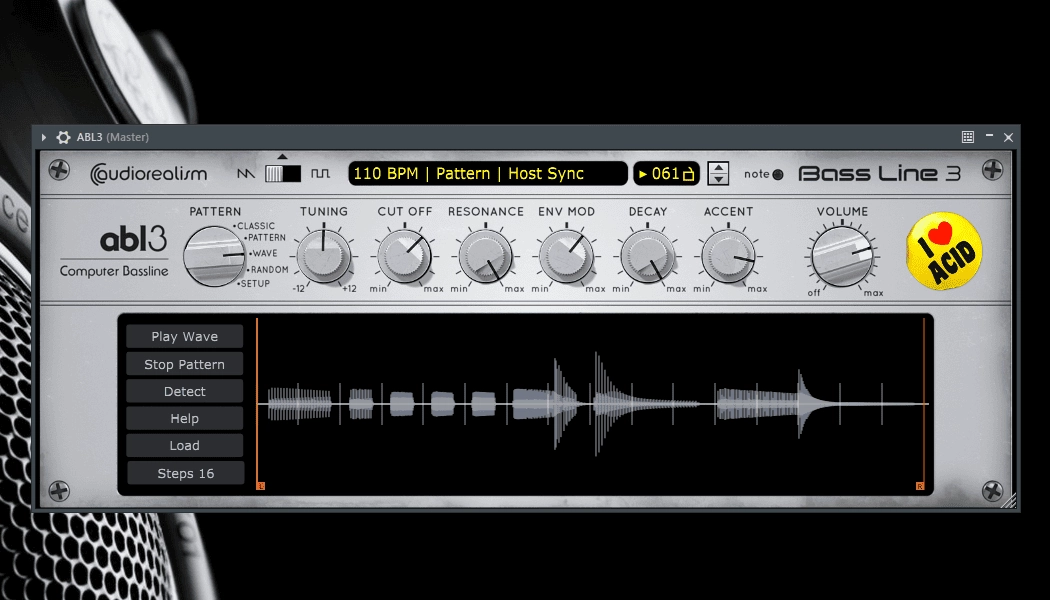This screenshot has height=600, width=1050.
Task: Click the Cut Off knob
Action: tap(404, 256)
